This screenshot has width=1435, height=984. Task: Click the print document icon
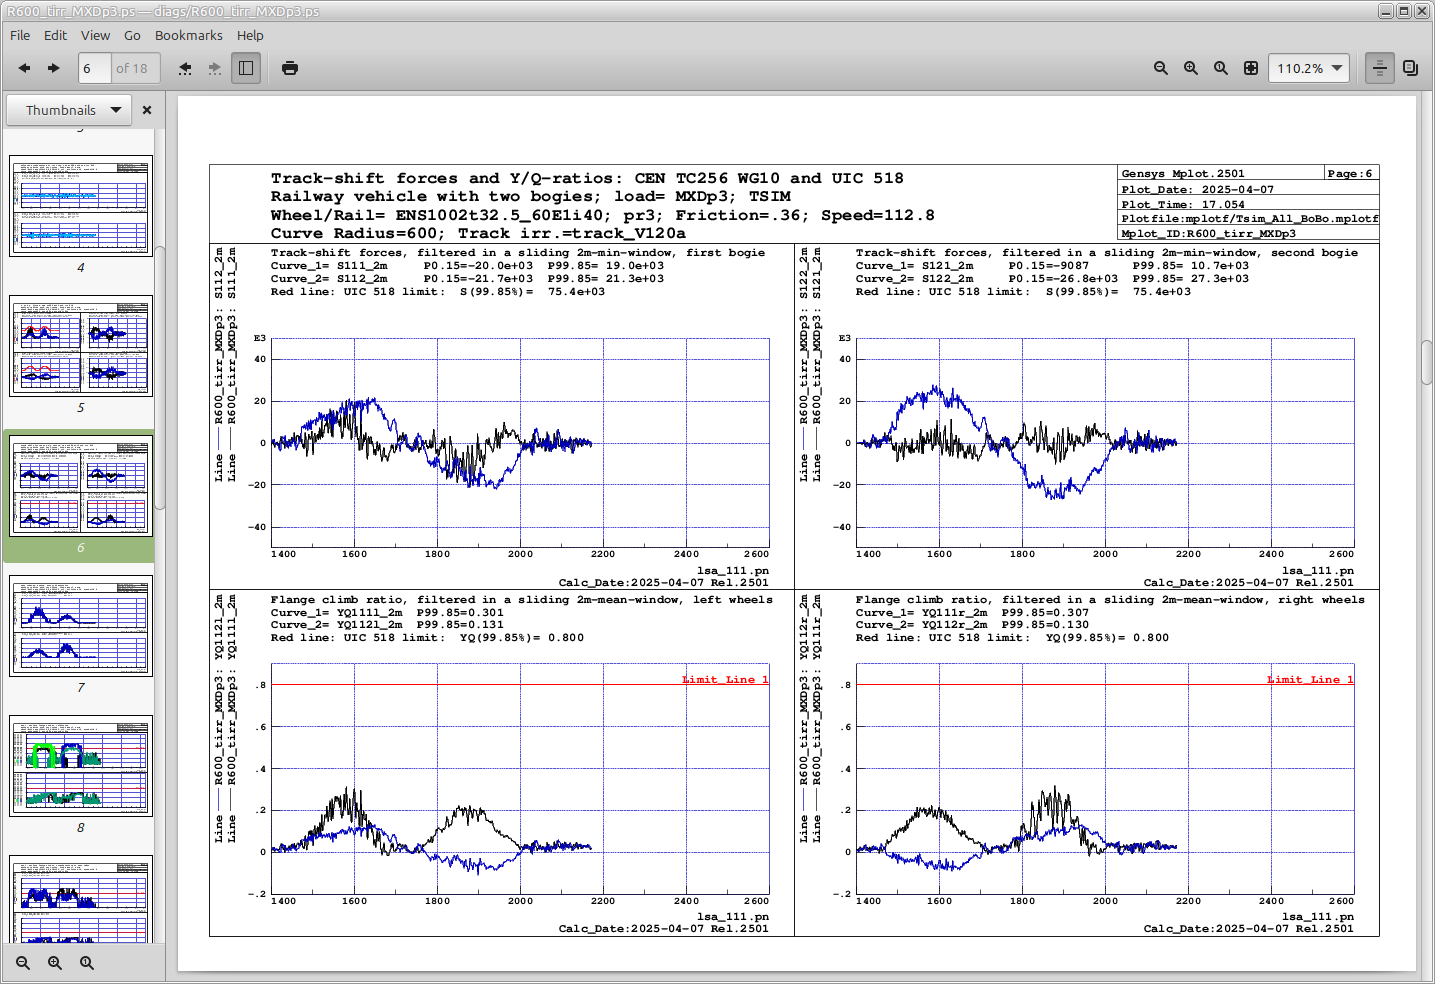click(x=290, y=68)
